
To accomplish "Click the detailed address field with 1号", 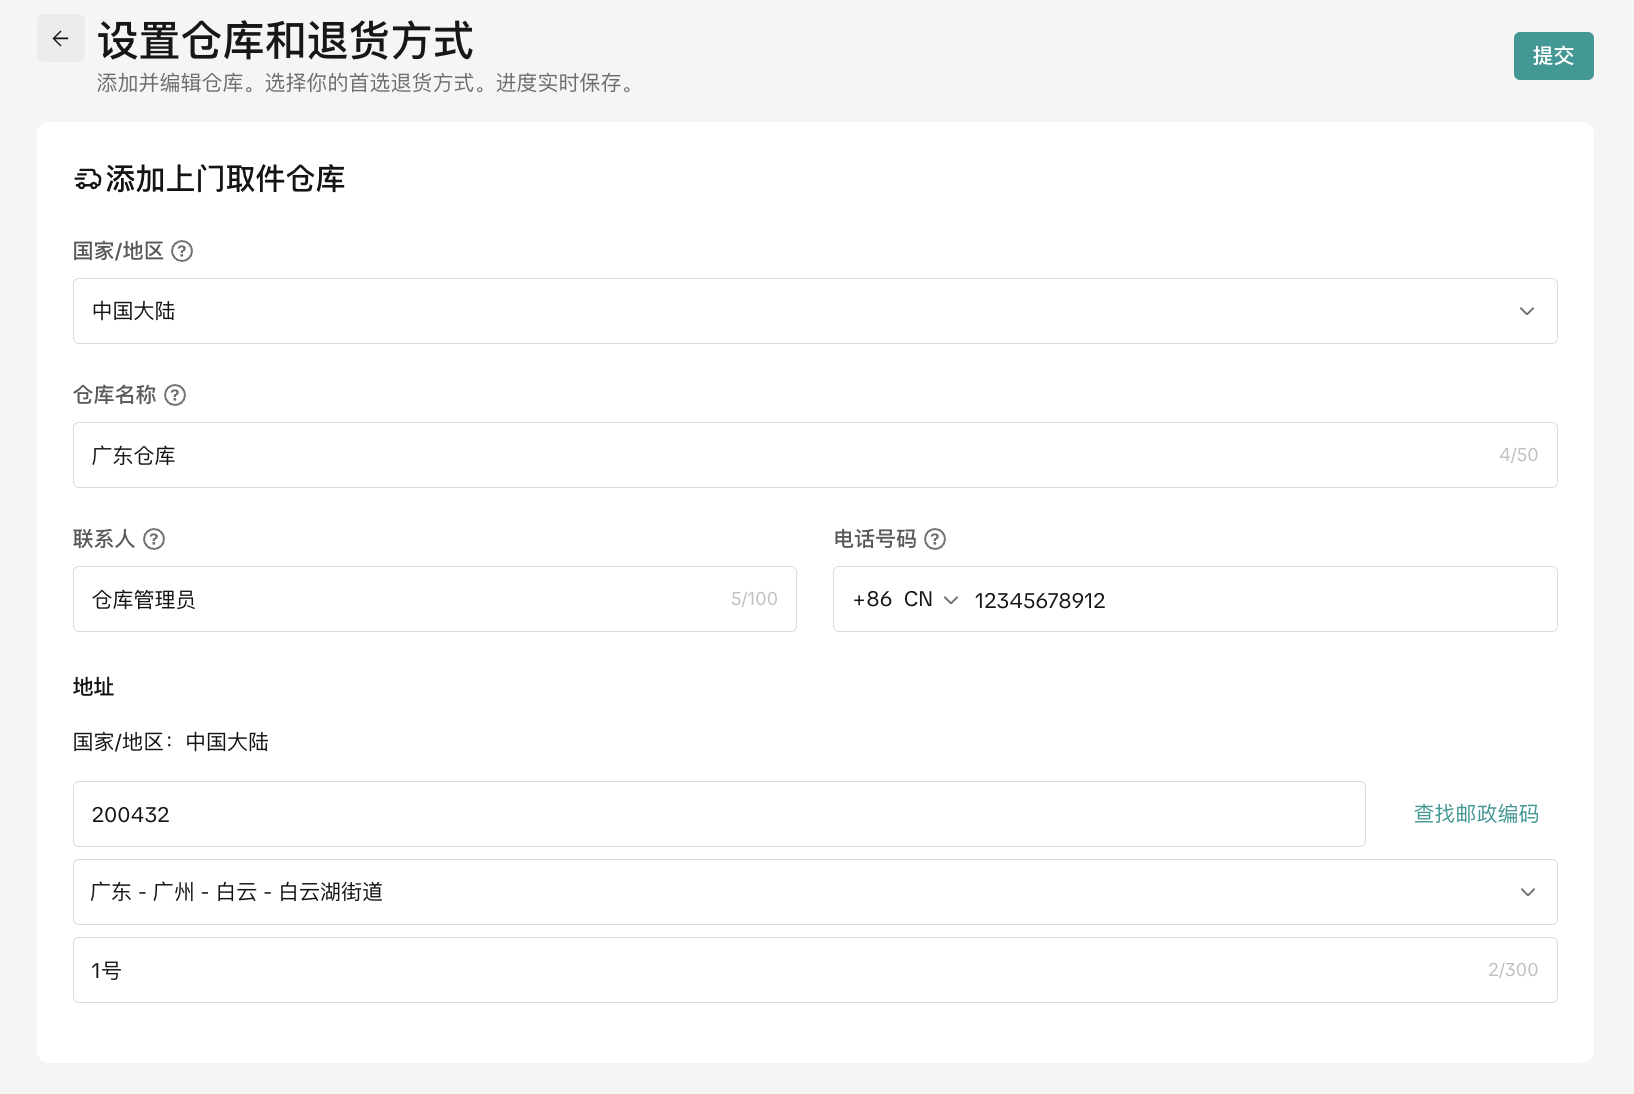I will [780, 970].
